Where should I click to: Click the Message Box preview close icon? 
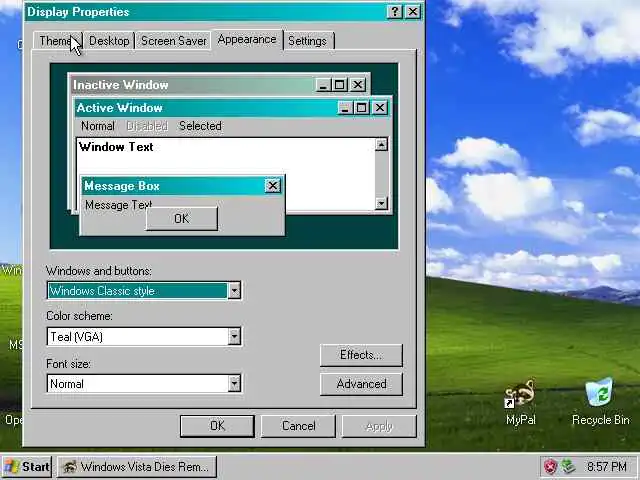(273, 186)
